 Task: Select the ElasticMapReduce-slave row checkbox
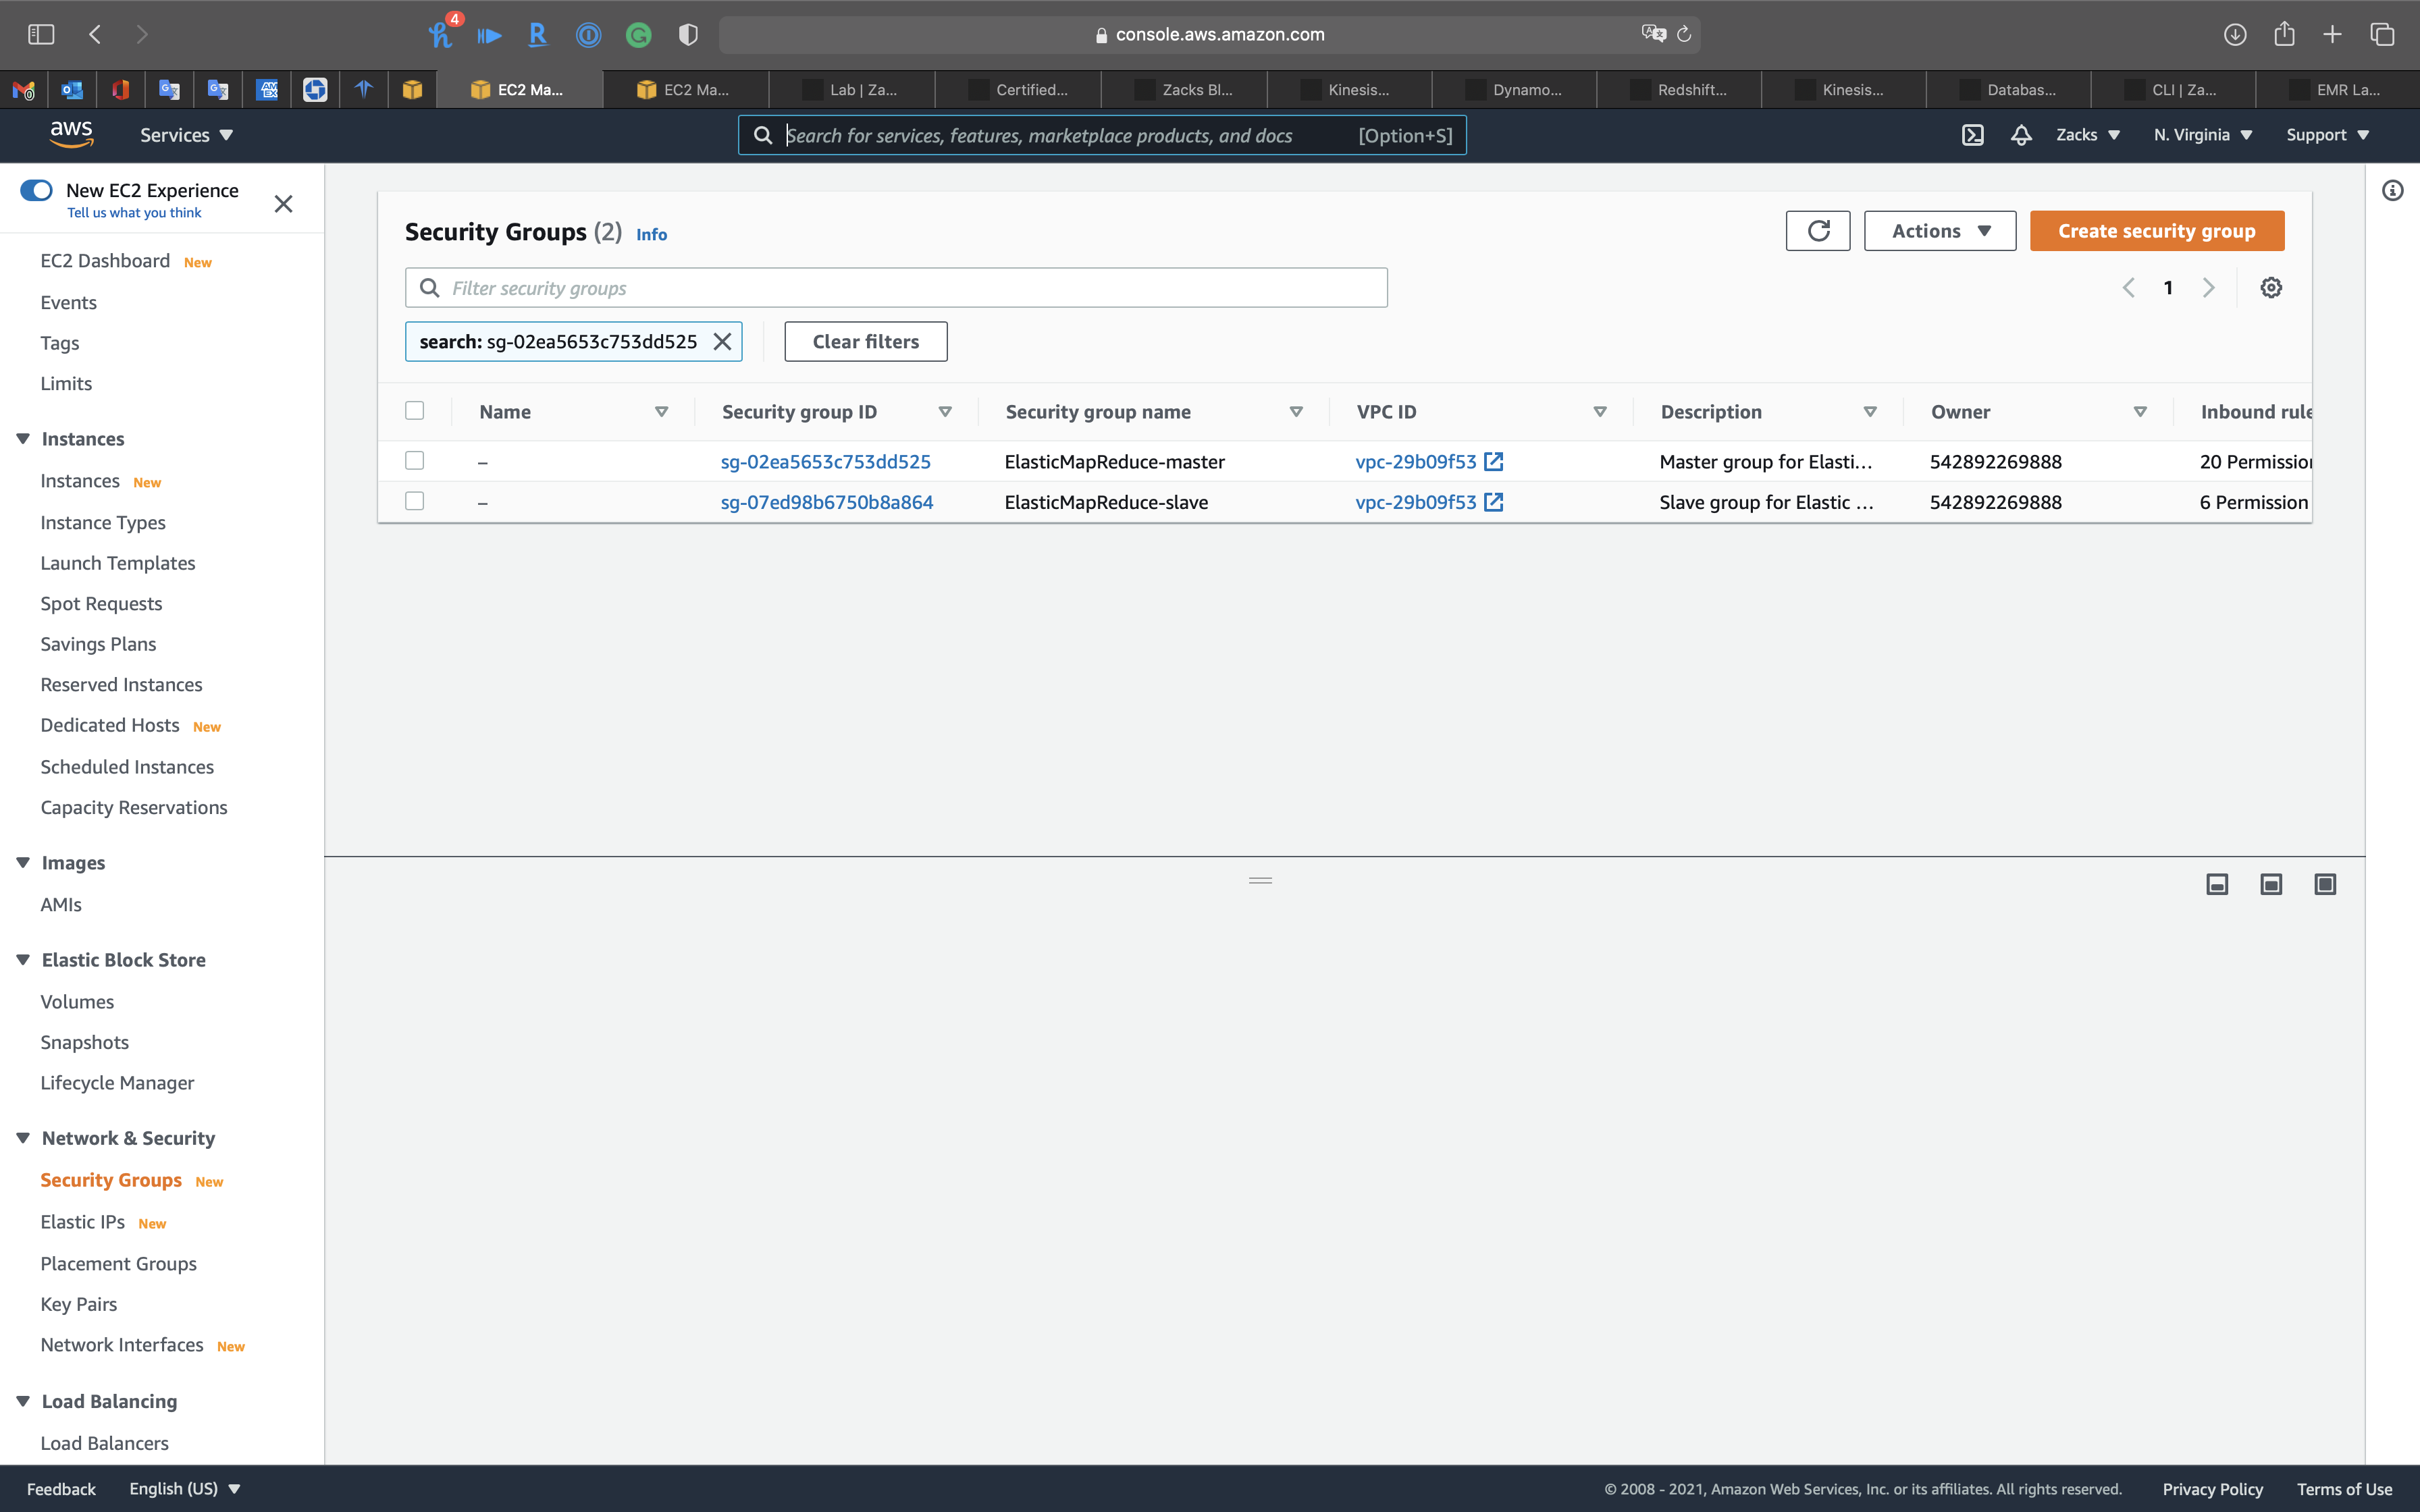pos(414,501)
